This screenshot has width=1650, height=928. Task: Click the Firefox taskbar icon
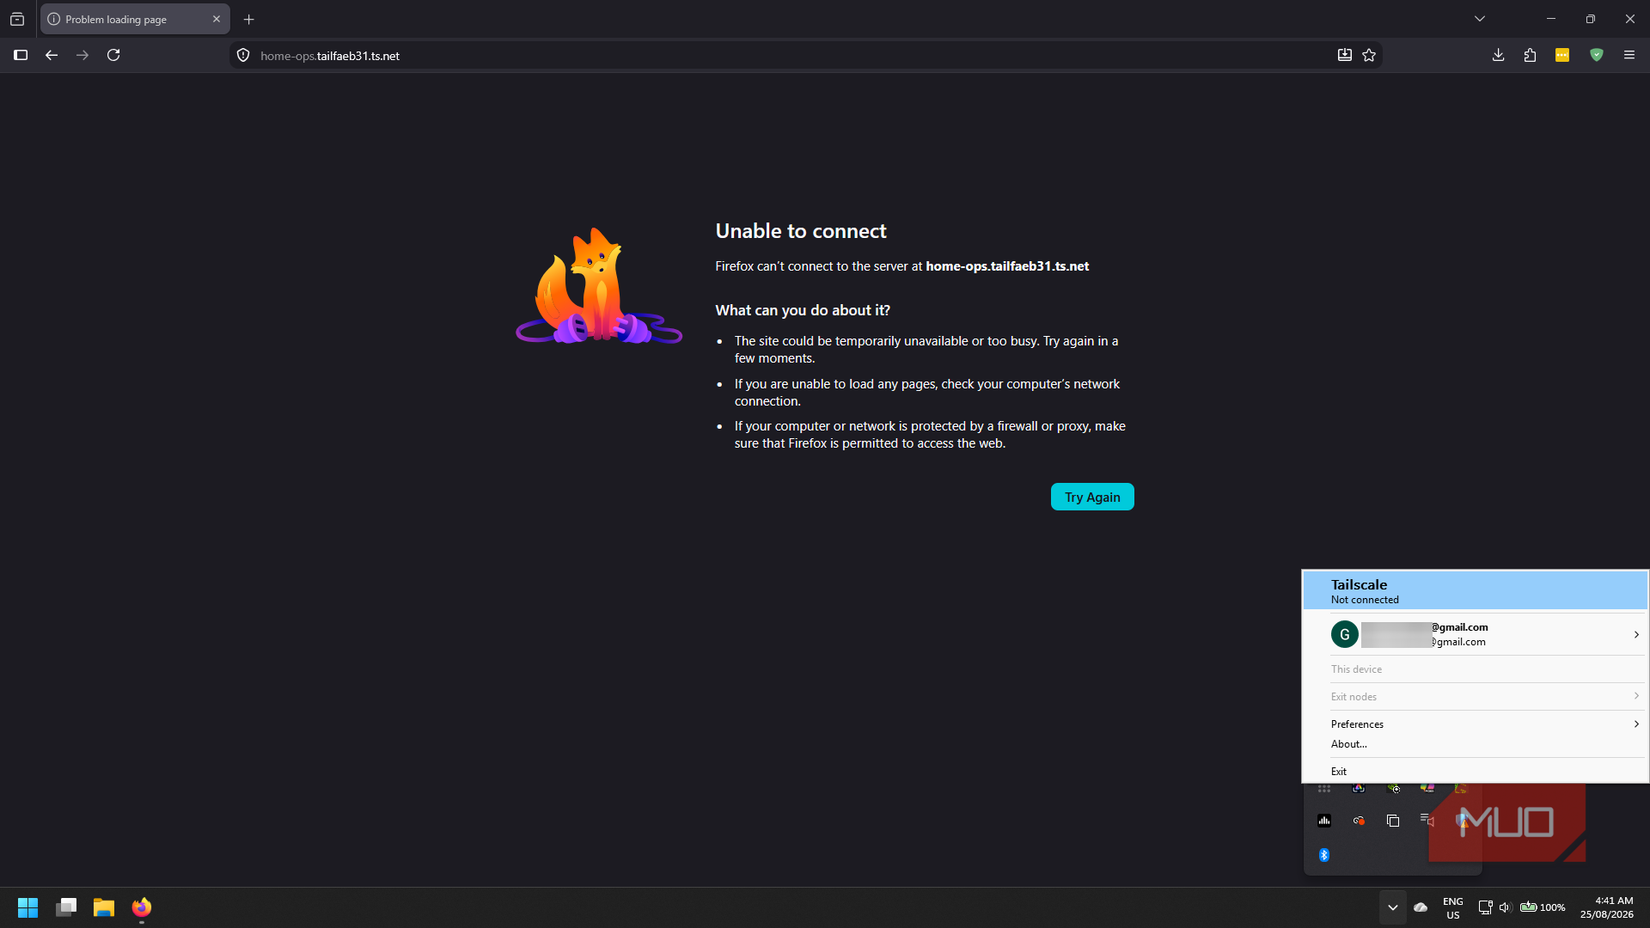[142, 908]
